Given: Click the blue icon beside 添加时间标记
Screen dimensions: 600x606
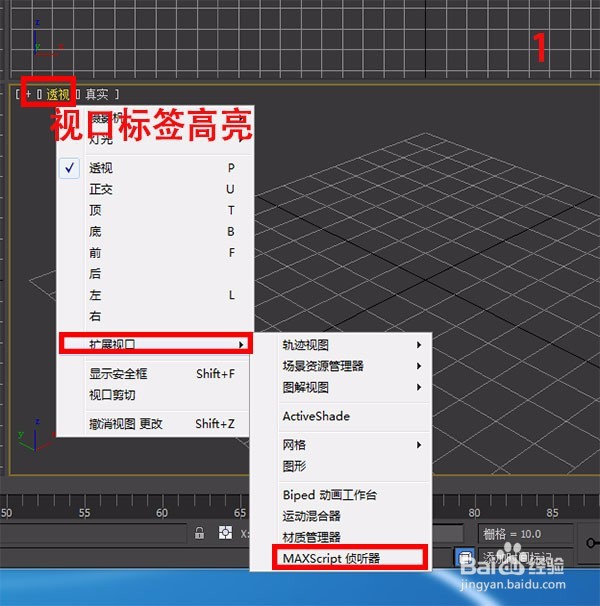Looking at the screenshot, I should pos(464,557).
